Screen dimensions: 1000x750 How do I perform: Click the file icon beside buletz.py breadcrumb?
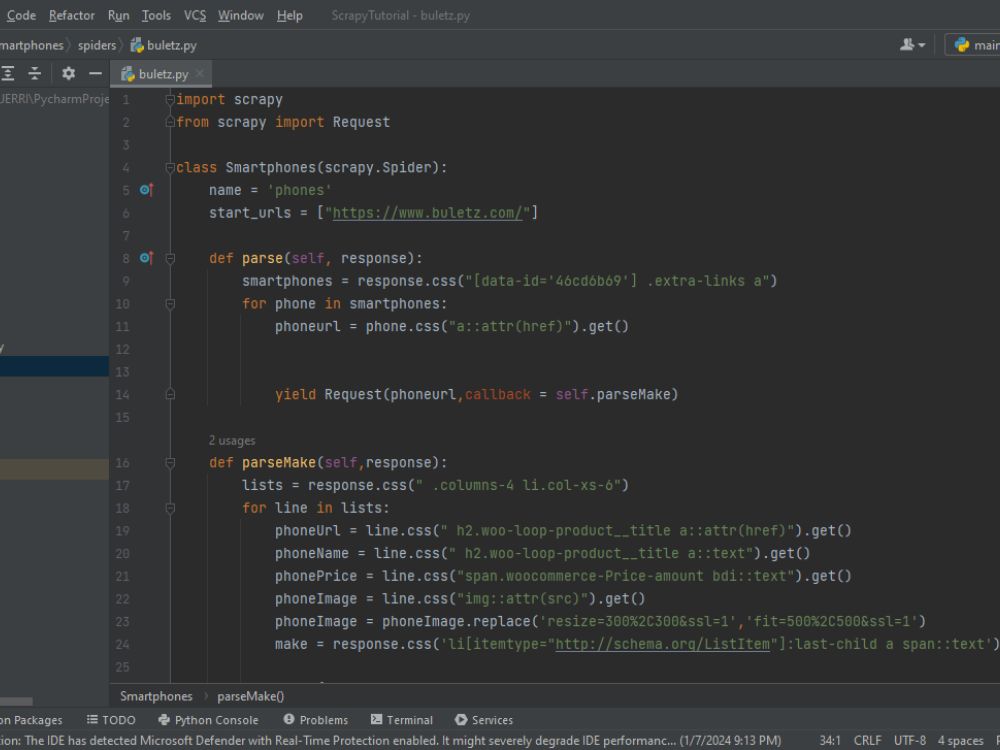pyautogui.click(x=136, y=45)
